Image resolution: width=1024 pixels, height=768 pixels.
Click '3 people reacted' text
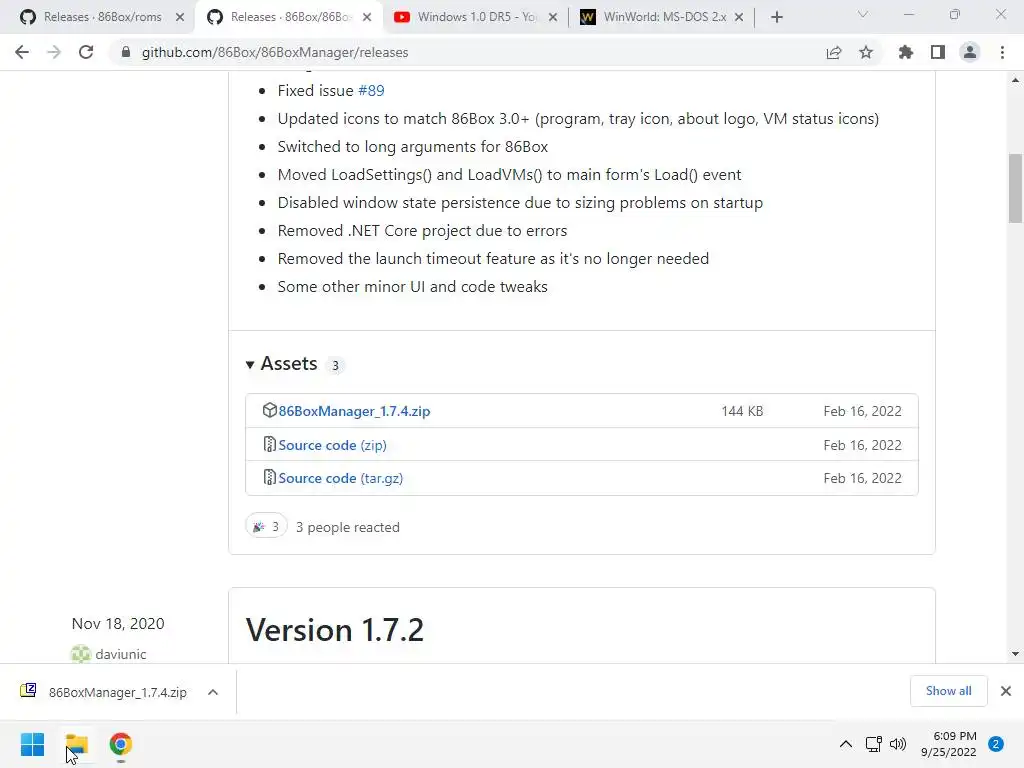347,527
